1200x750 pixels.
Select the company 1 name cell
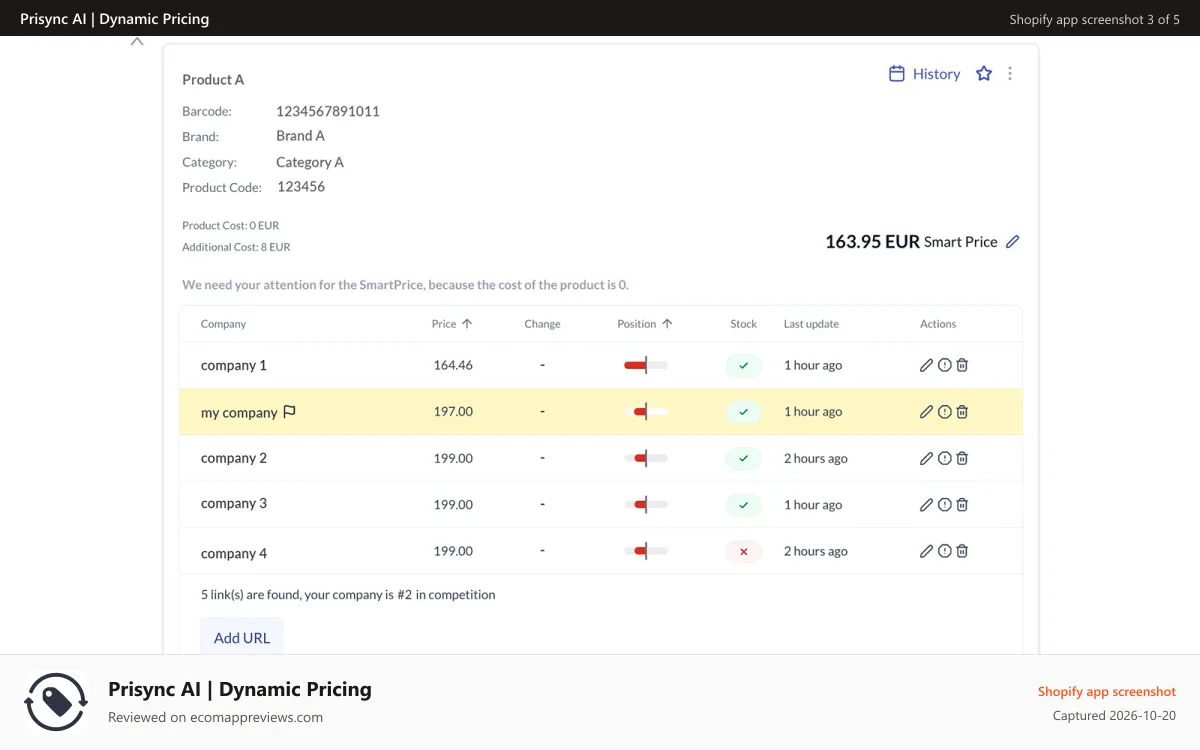coord(234,366)
